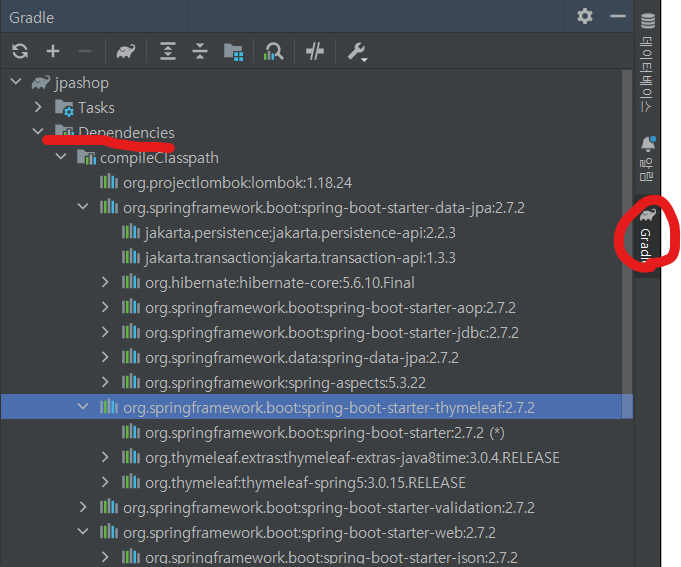Click spring-boot-starter-data-jpa:2.7.2 text
This screenshot has width=681, height=567.
[324, 208]
